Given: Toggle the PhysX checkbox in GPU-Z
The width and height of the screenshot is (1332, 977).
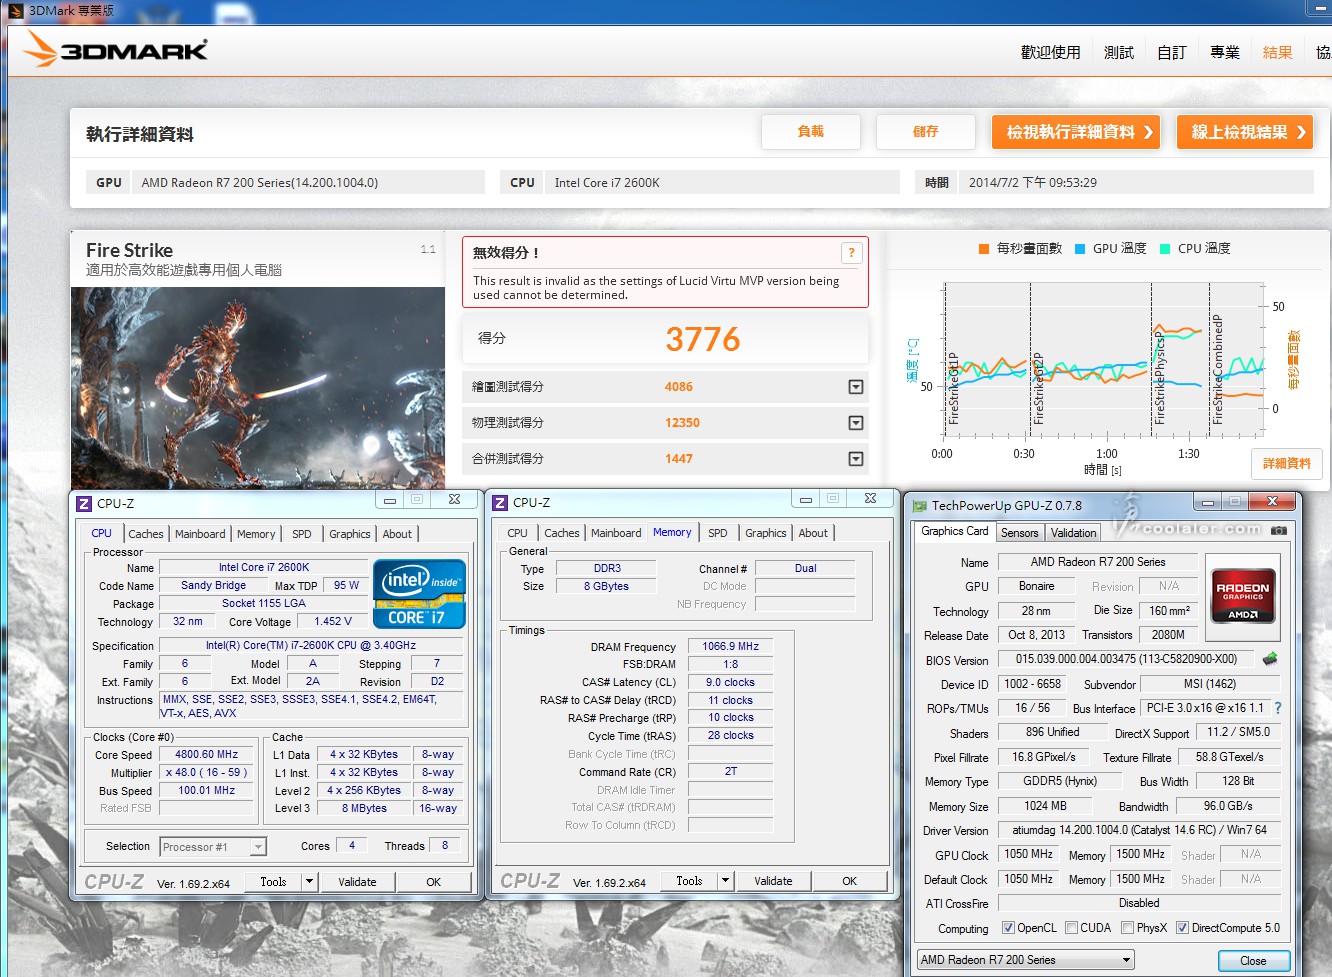Looking at the screenshot, I should 1128,928.
